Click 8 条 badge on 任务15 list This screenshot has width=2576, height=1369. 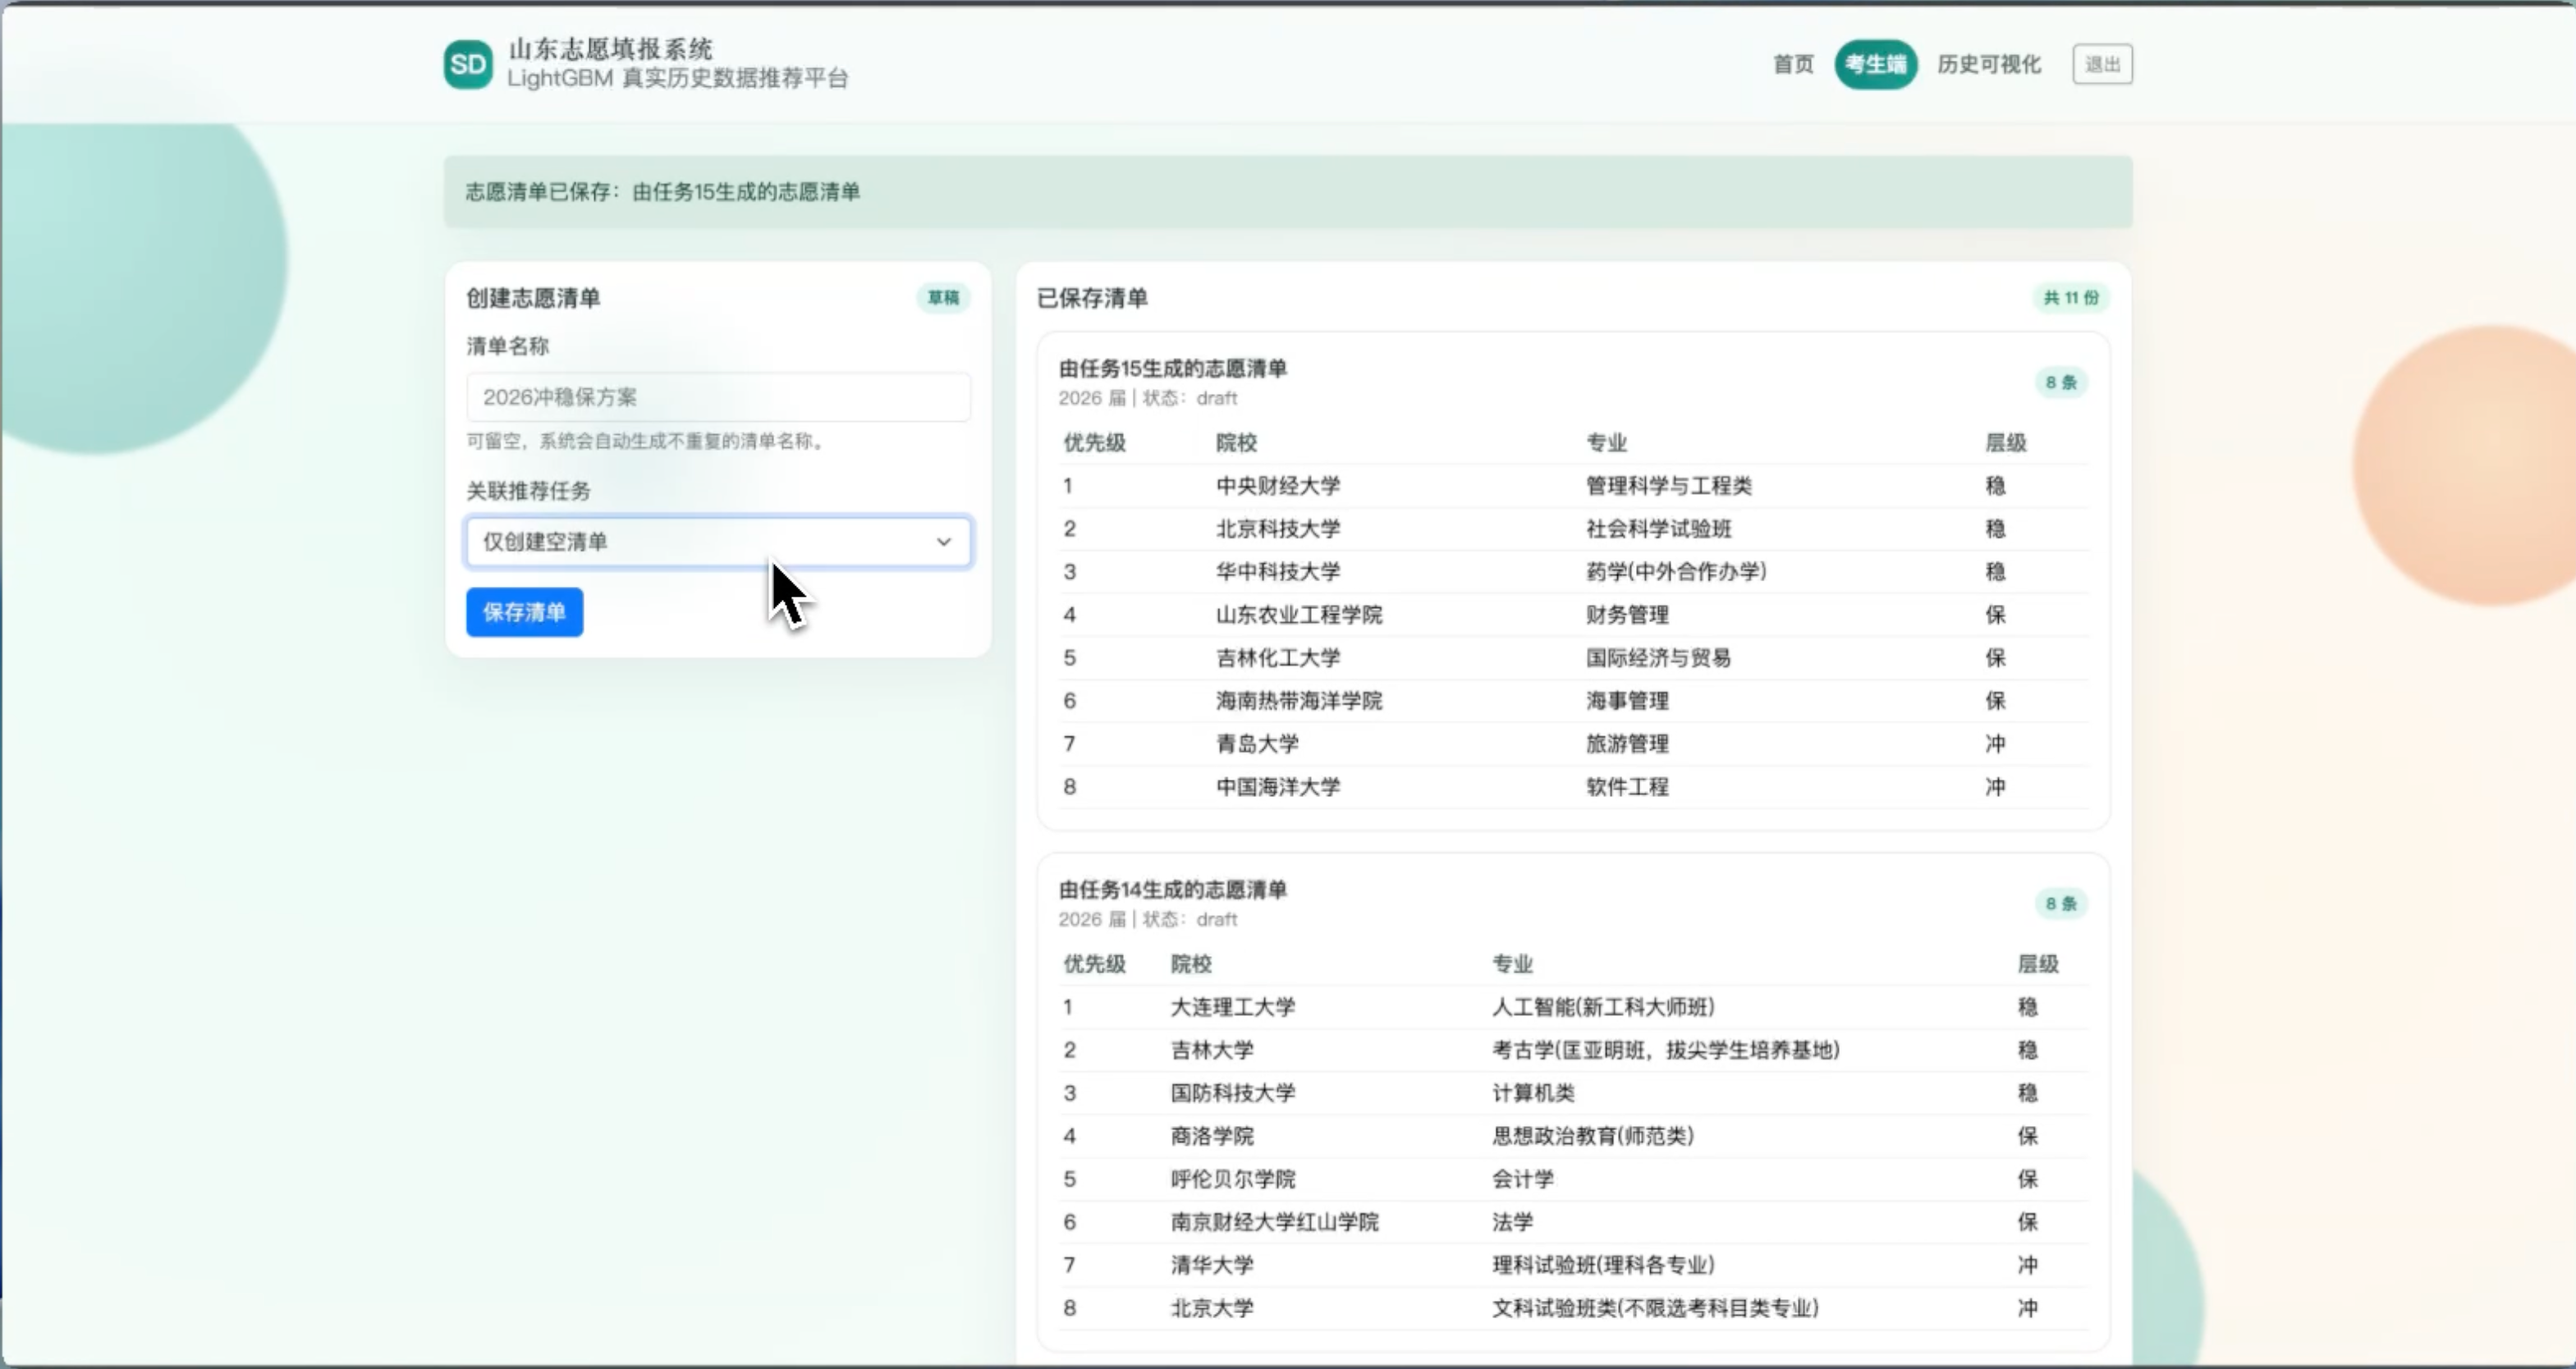pos(2060,383)
